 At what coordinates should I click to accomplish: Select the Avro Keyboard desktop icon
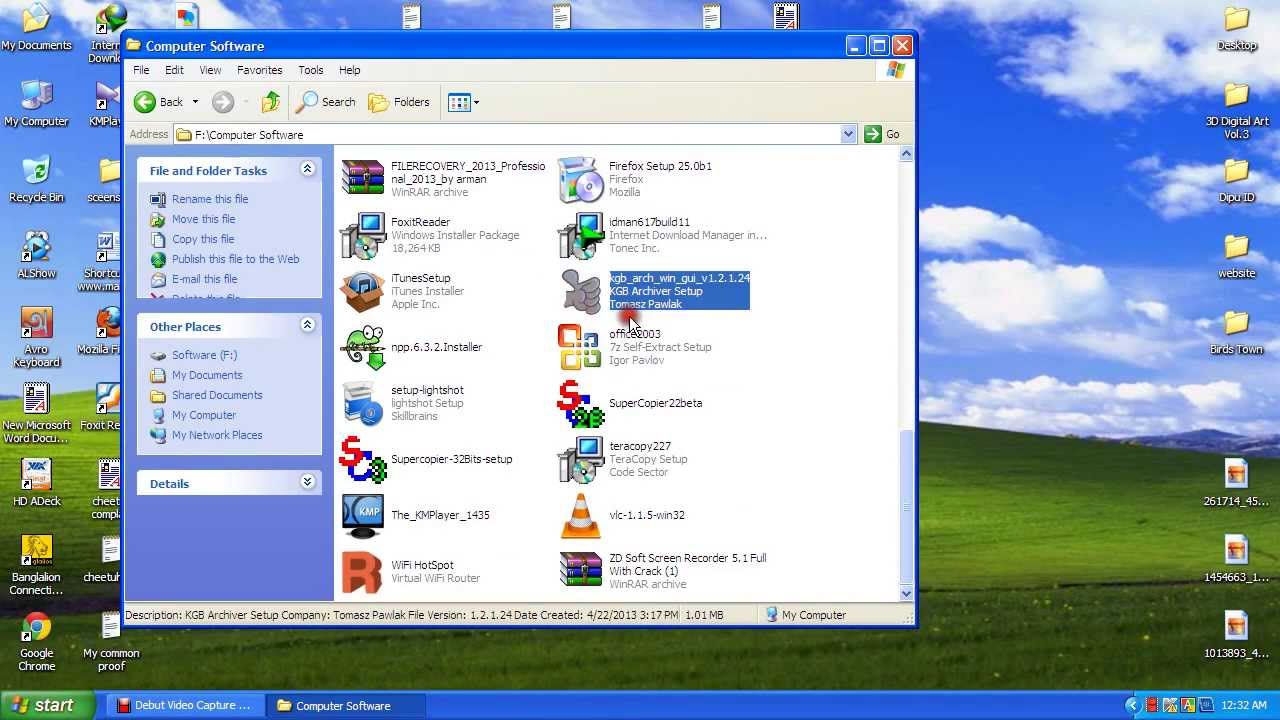pyautogui.click(x=36, y=324)
